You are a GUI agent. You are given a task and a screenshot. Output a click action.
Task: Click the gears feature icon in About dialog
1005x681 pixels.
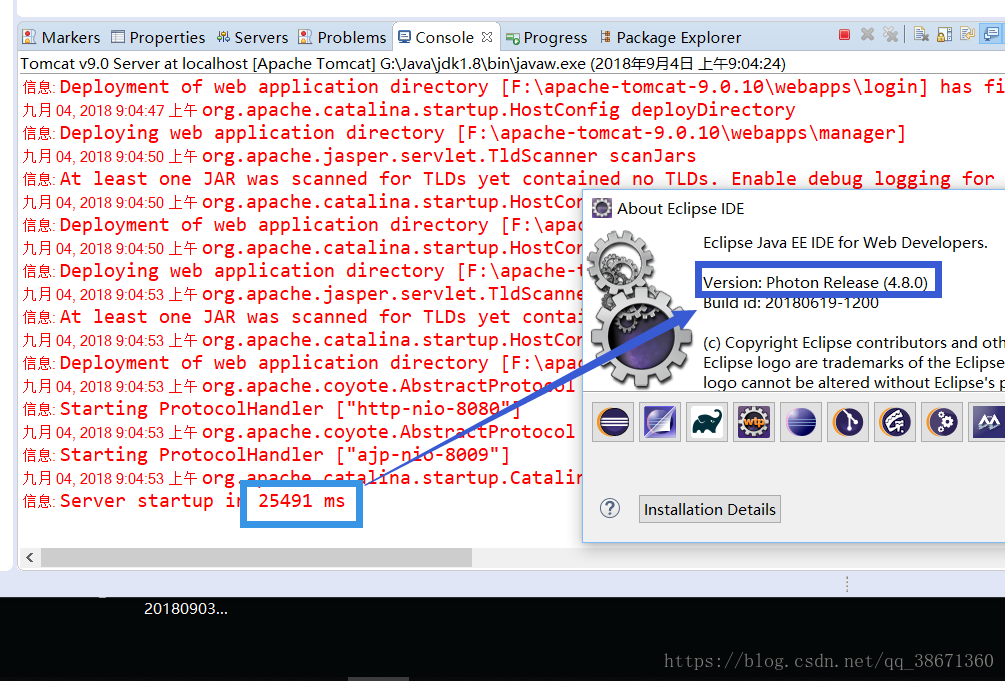(942, 422)
